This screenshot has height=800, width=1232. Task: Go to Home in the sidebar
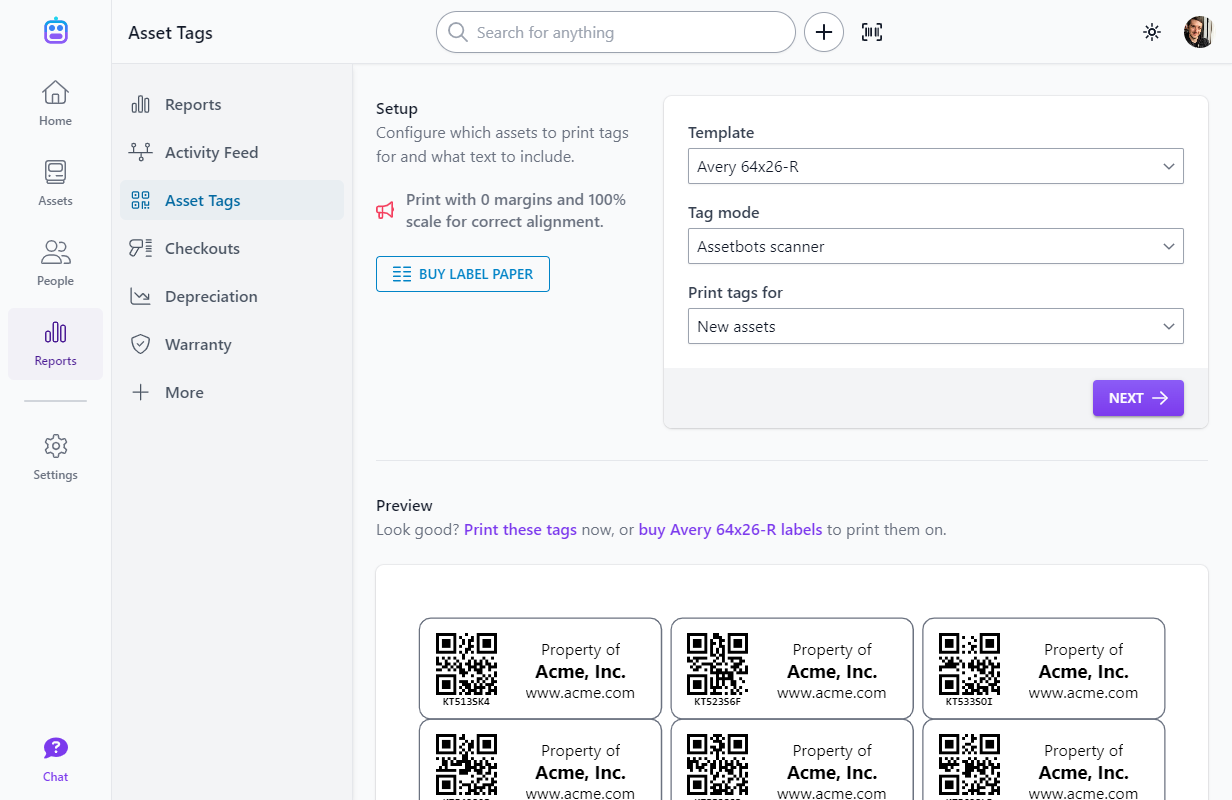pyautogui.click(x=55, y=103)
